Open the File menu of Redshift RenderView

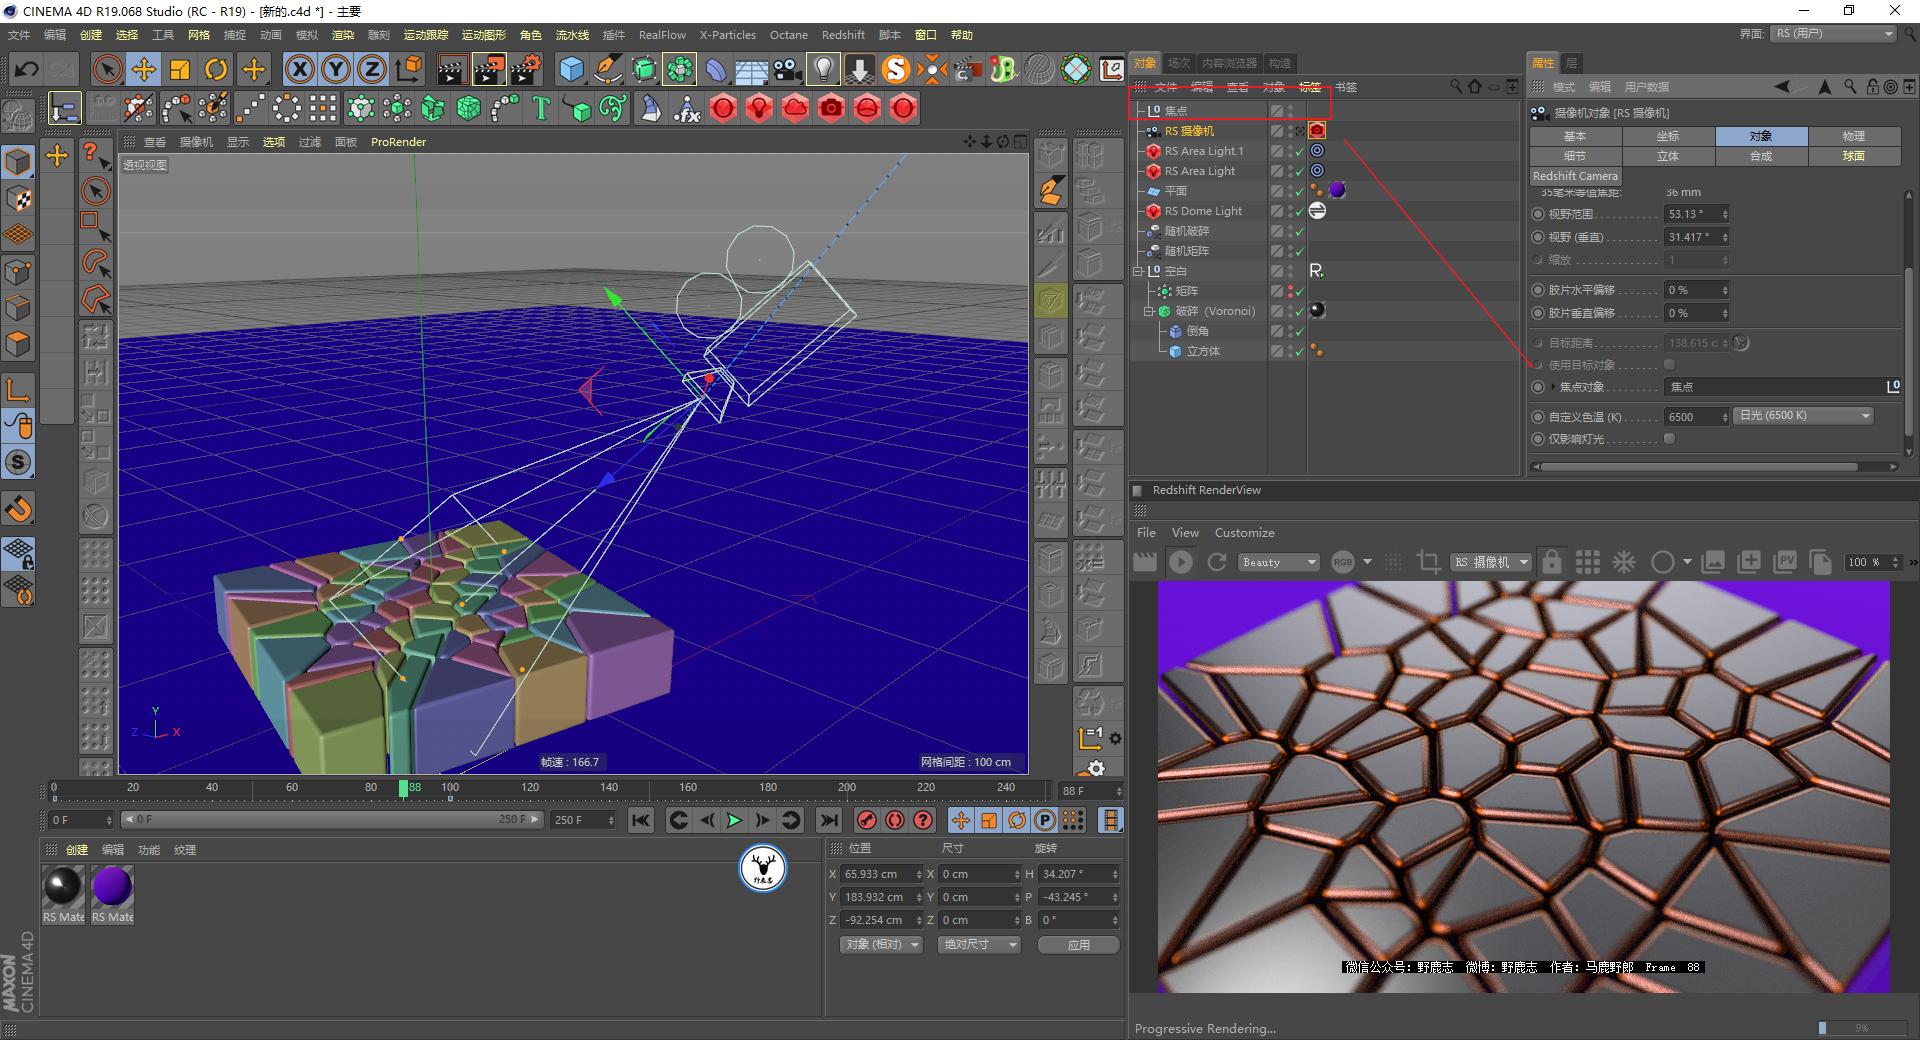pos(1146,532)
